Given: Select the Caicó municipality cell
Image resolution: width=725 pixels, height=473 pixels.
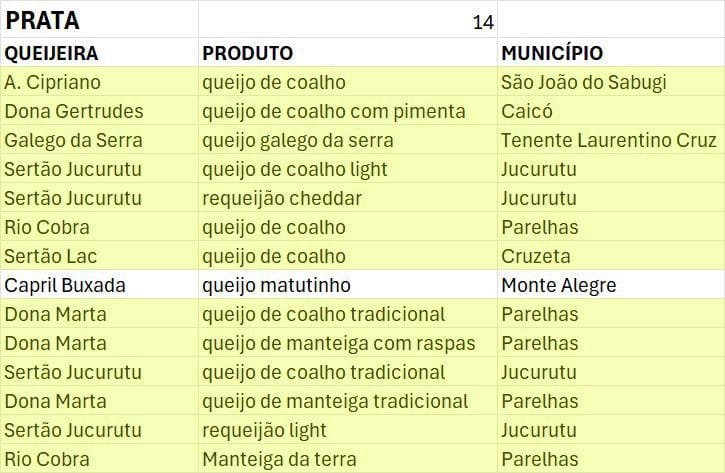Looking at the screenshot, I should (x=610, y=111).
